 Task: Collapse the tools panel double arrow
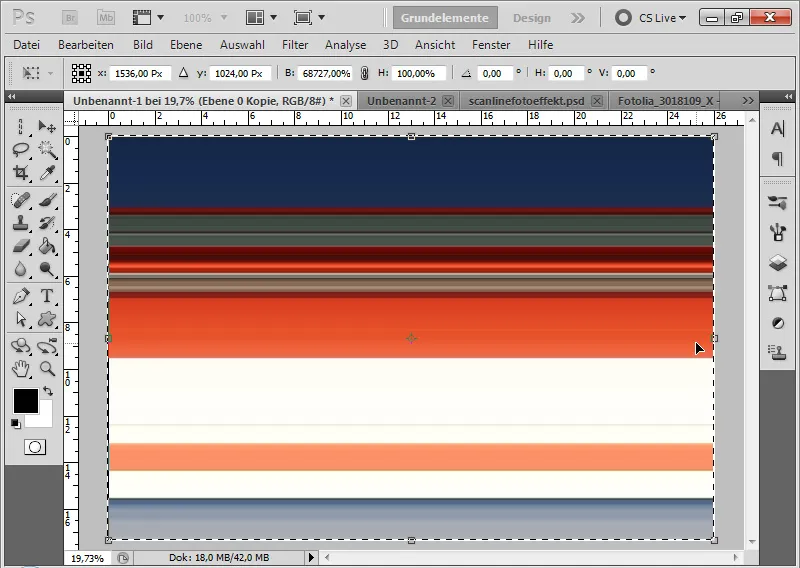pos(12,96)
